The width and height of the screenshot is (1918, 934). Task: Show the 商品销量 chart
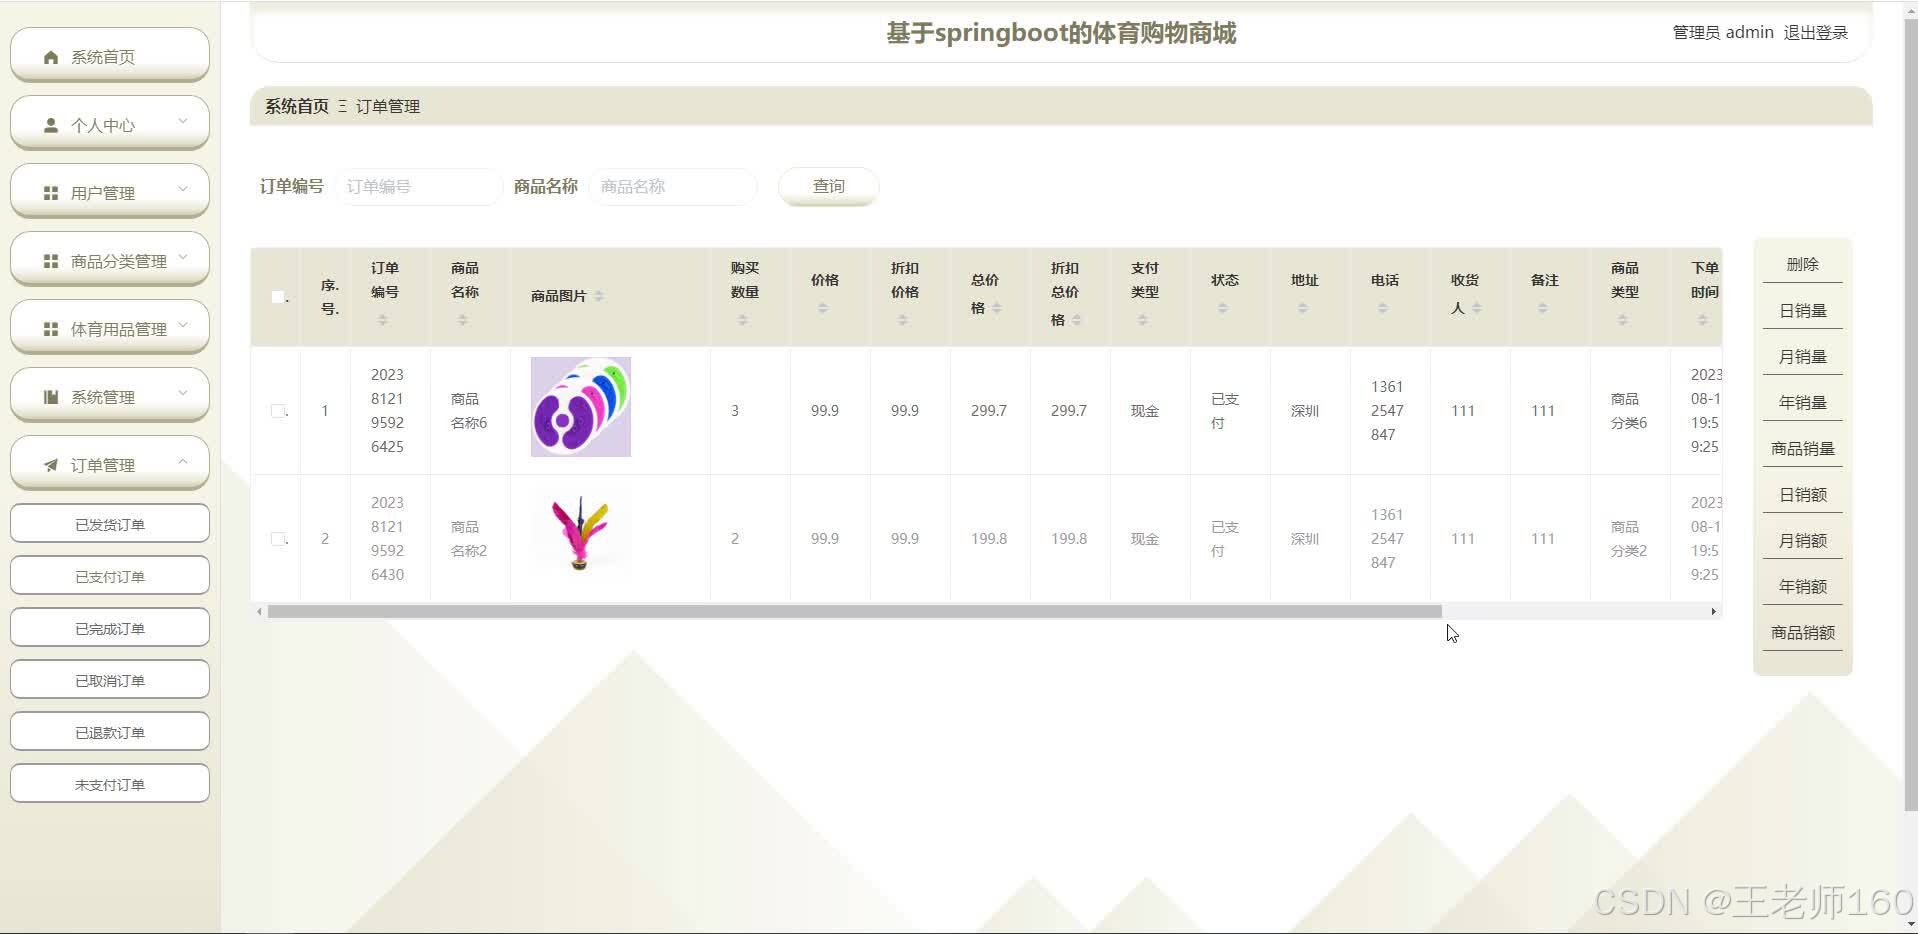click(x=1802, y=448)
